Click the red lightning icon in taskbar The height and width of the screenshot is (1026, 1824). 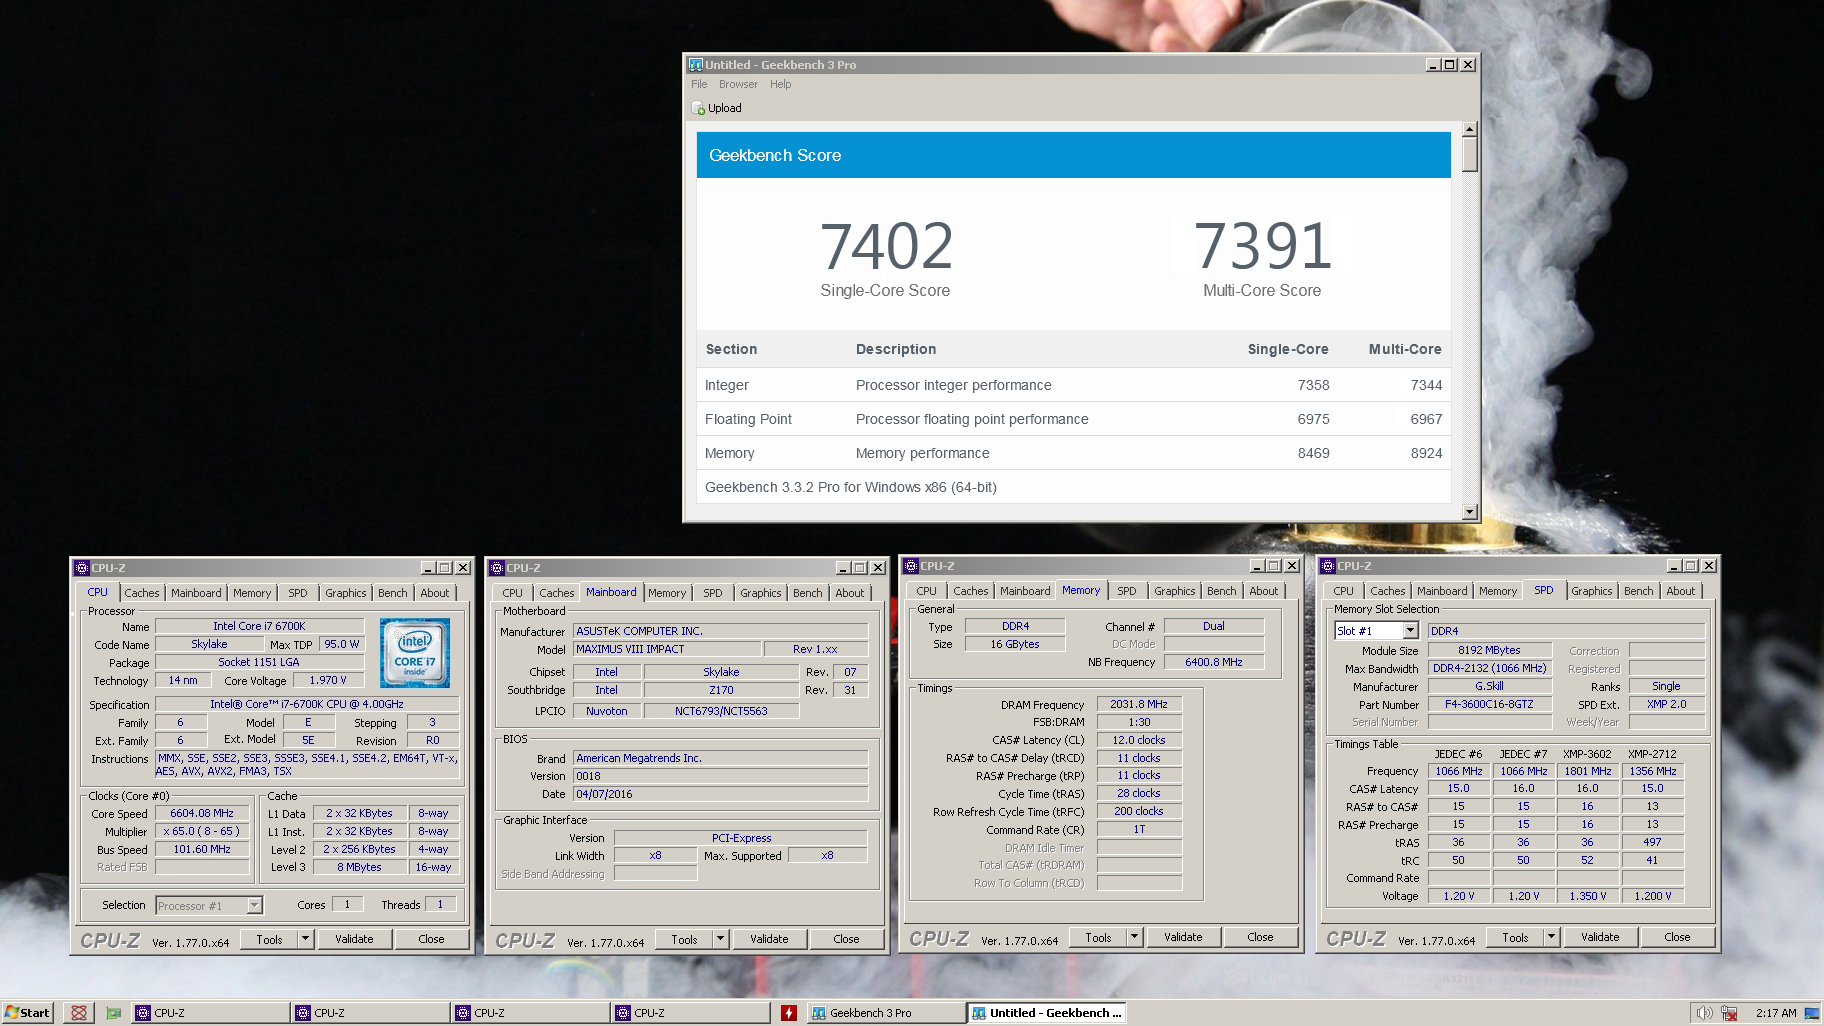[x=789, y=1013]
